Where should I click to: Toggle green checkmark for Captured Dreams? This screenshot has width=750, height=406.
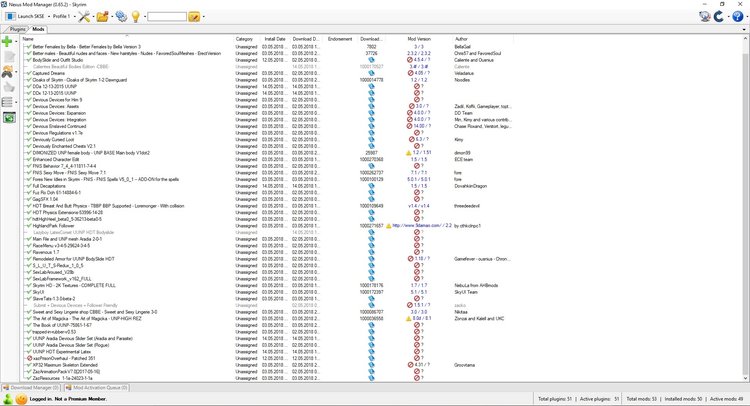[29, 73]
